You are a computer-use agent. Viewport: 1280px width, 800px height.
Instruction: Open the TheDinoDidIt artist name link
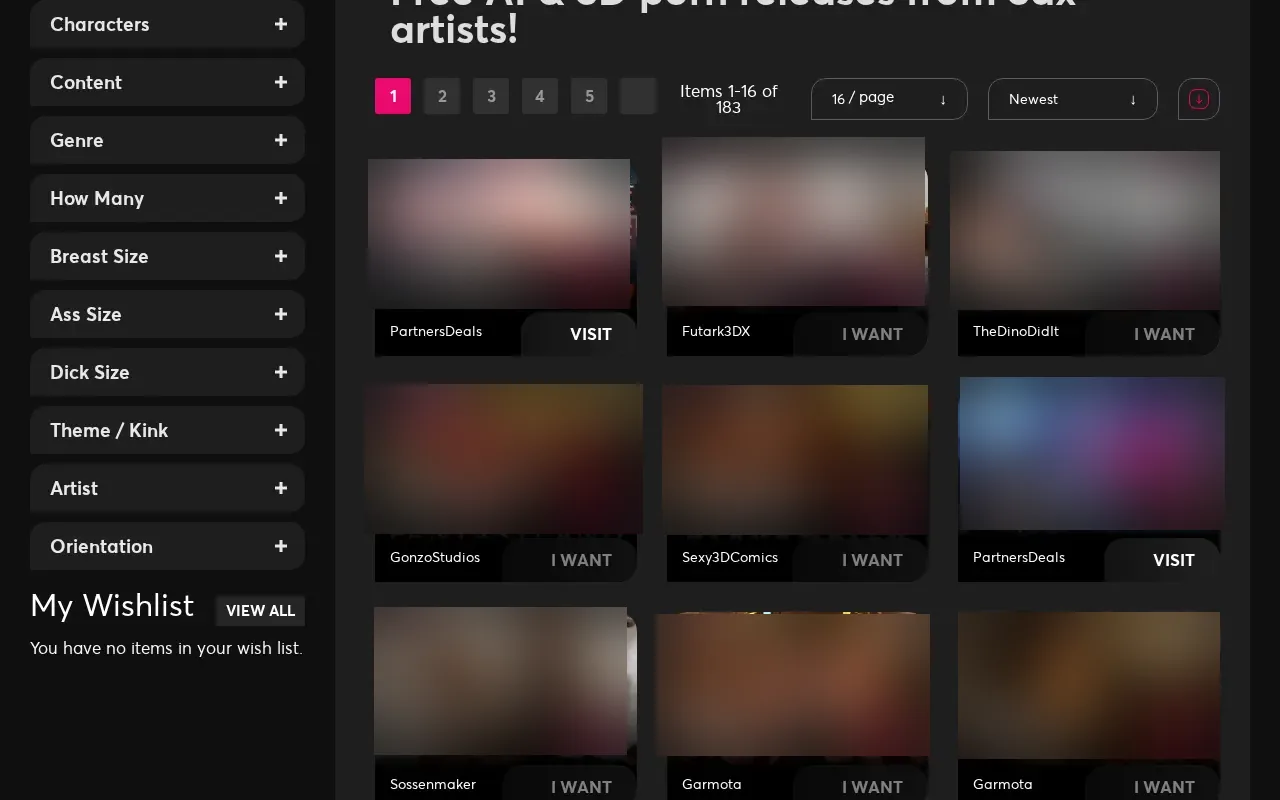[1016, 331]
